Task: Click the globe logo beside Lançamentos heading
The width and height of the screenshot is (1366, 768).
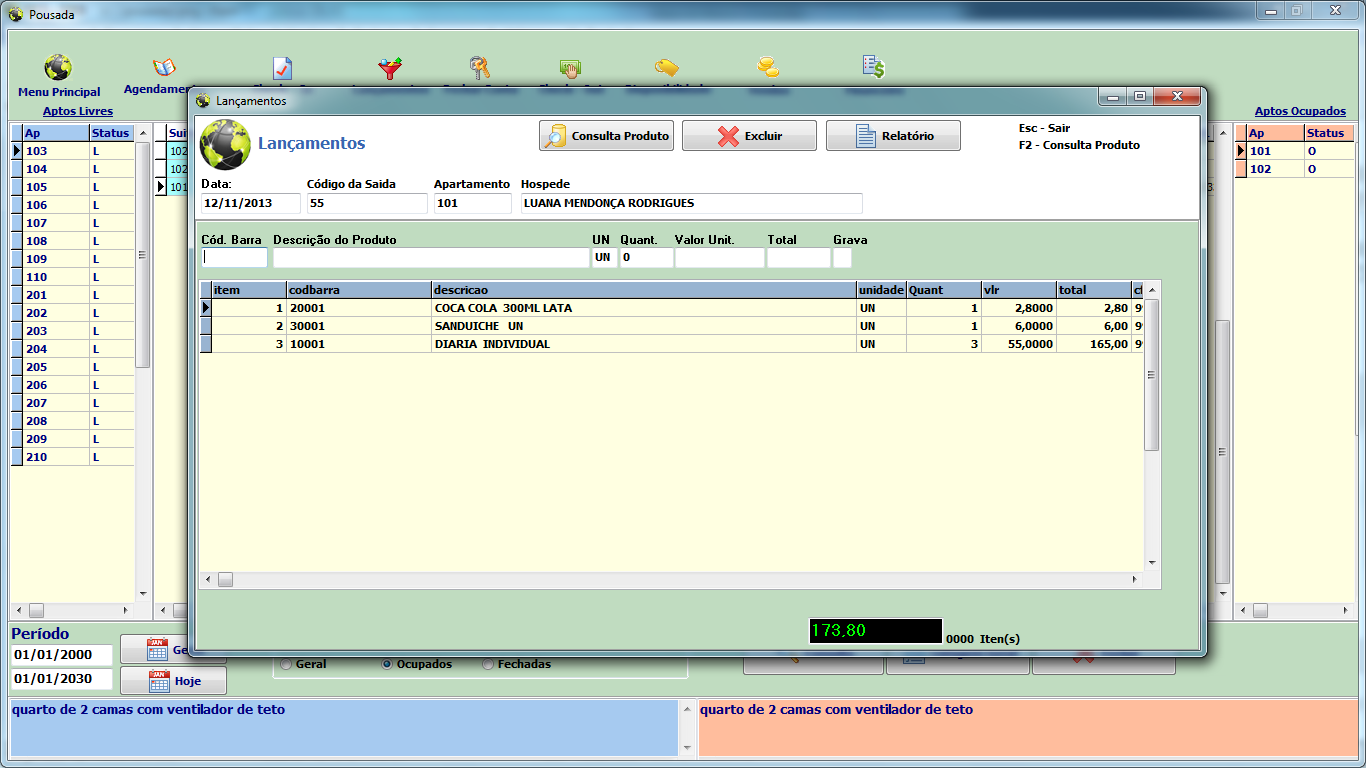Action: coord(225,144)
